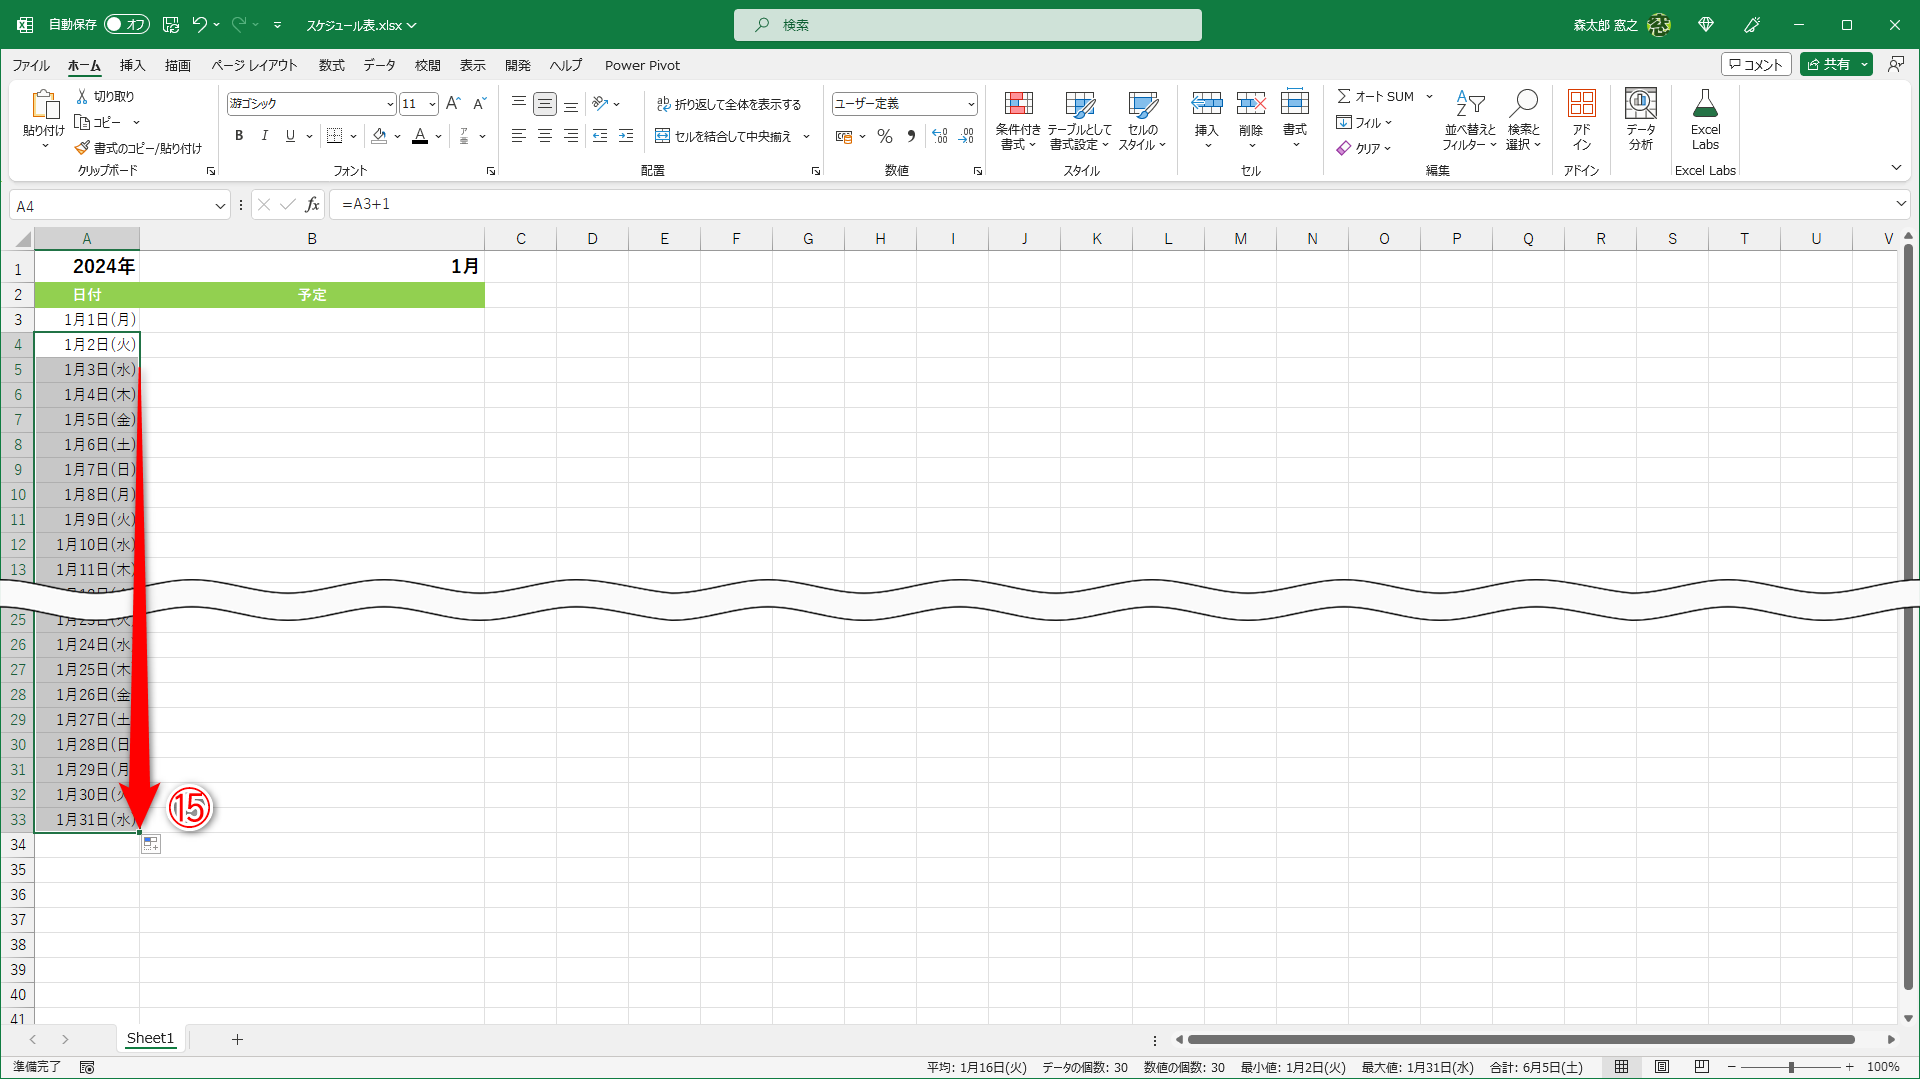The height and width of the screenshot is (1079, 1920).
Task: Switch to Page Break Preview in status bar
Action: [1702, 1067]
